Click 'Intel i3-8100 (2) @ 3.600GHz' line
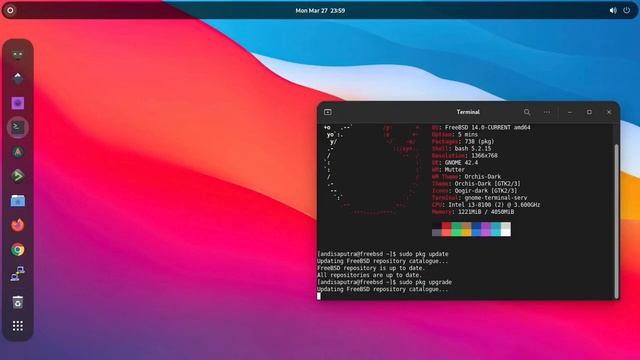The height and width of the screenshot is (360, 640). tap(494, 204)
